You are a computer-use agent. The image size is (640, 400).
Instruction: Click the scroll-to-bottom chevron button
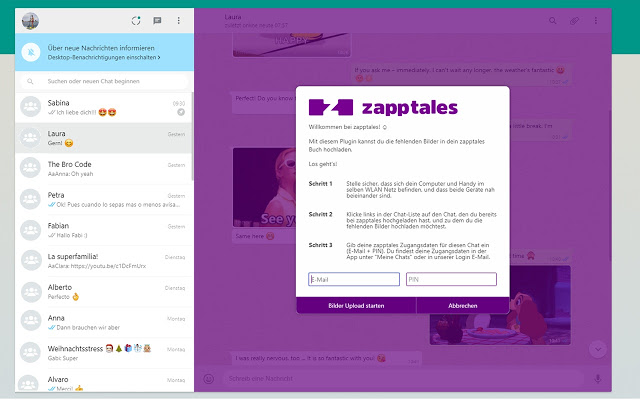click(x=598, y=349)
